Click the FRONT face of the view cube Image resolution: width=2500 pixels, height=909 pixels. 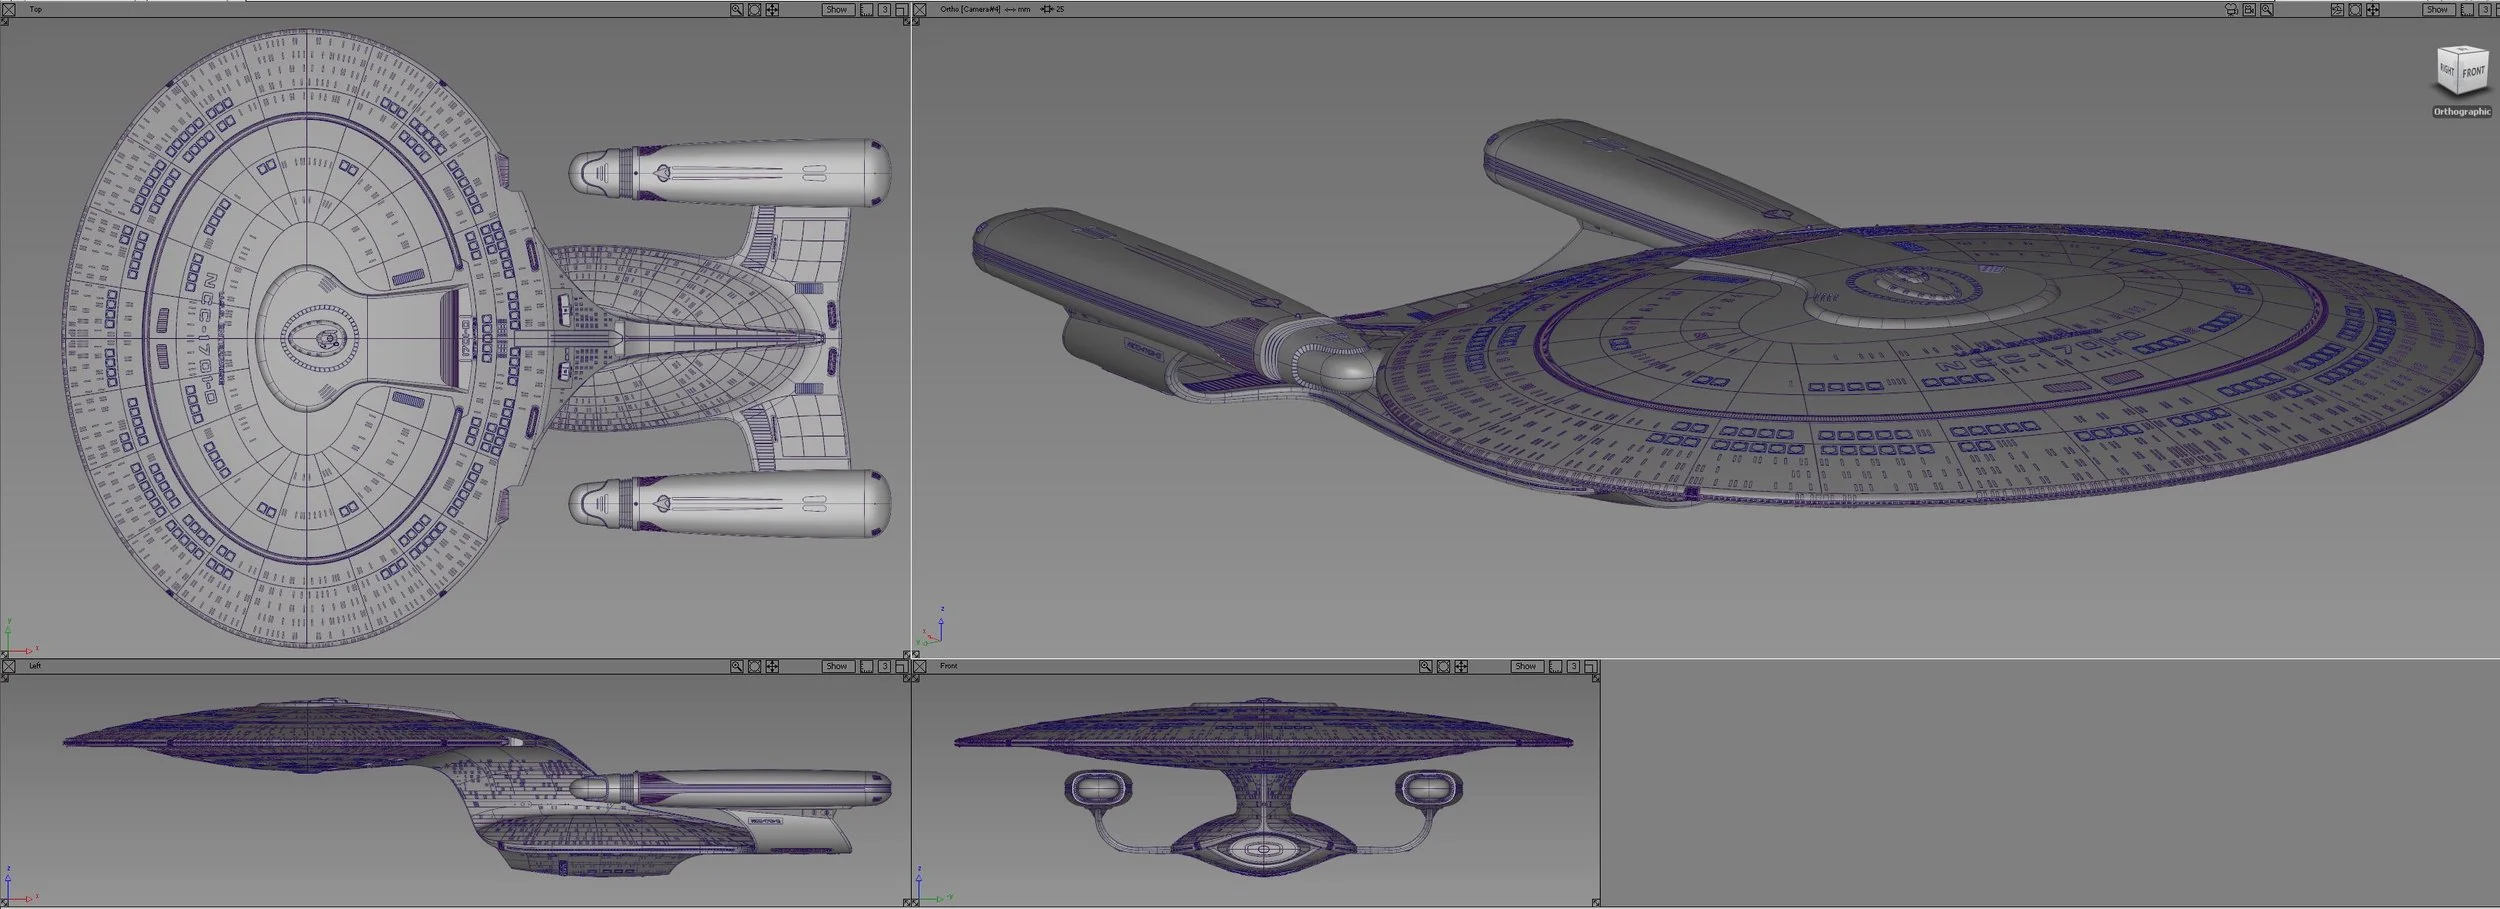2473,74
